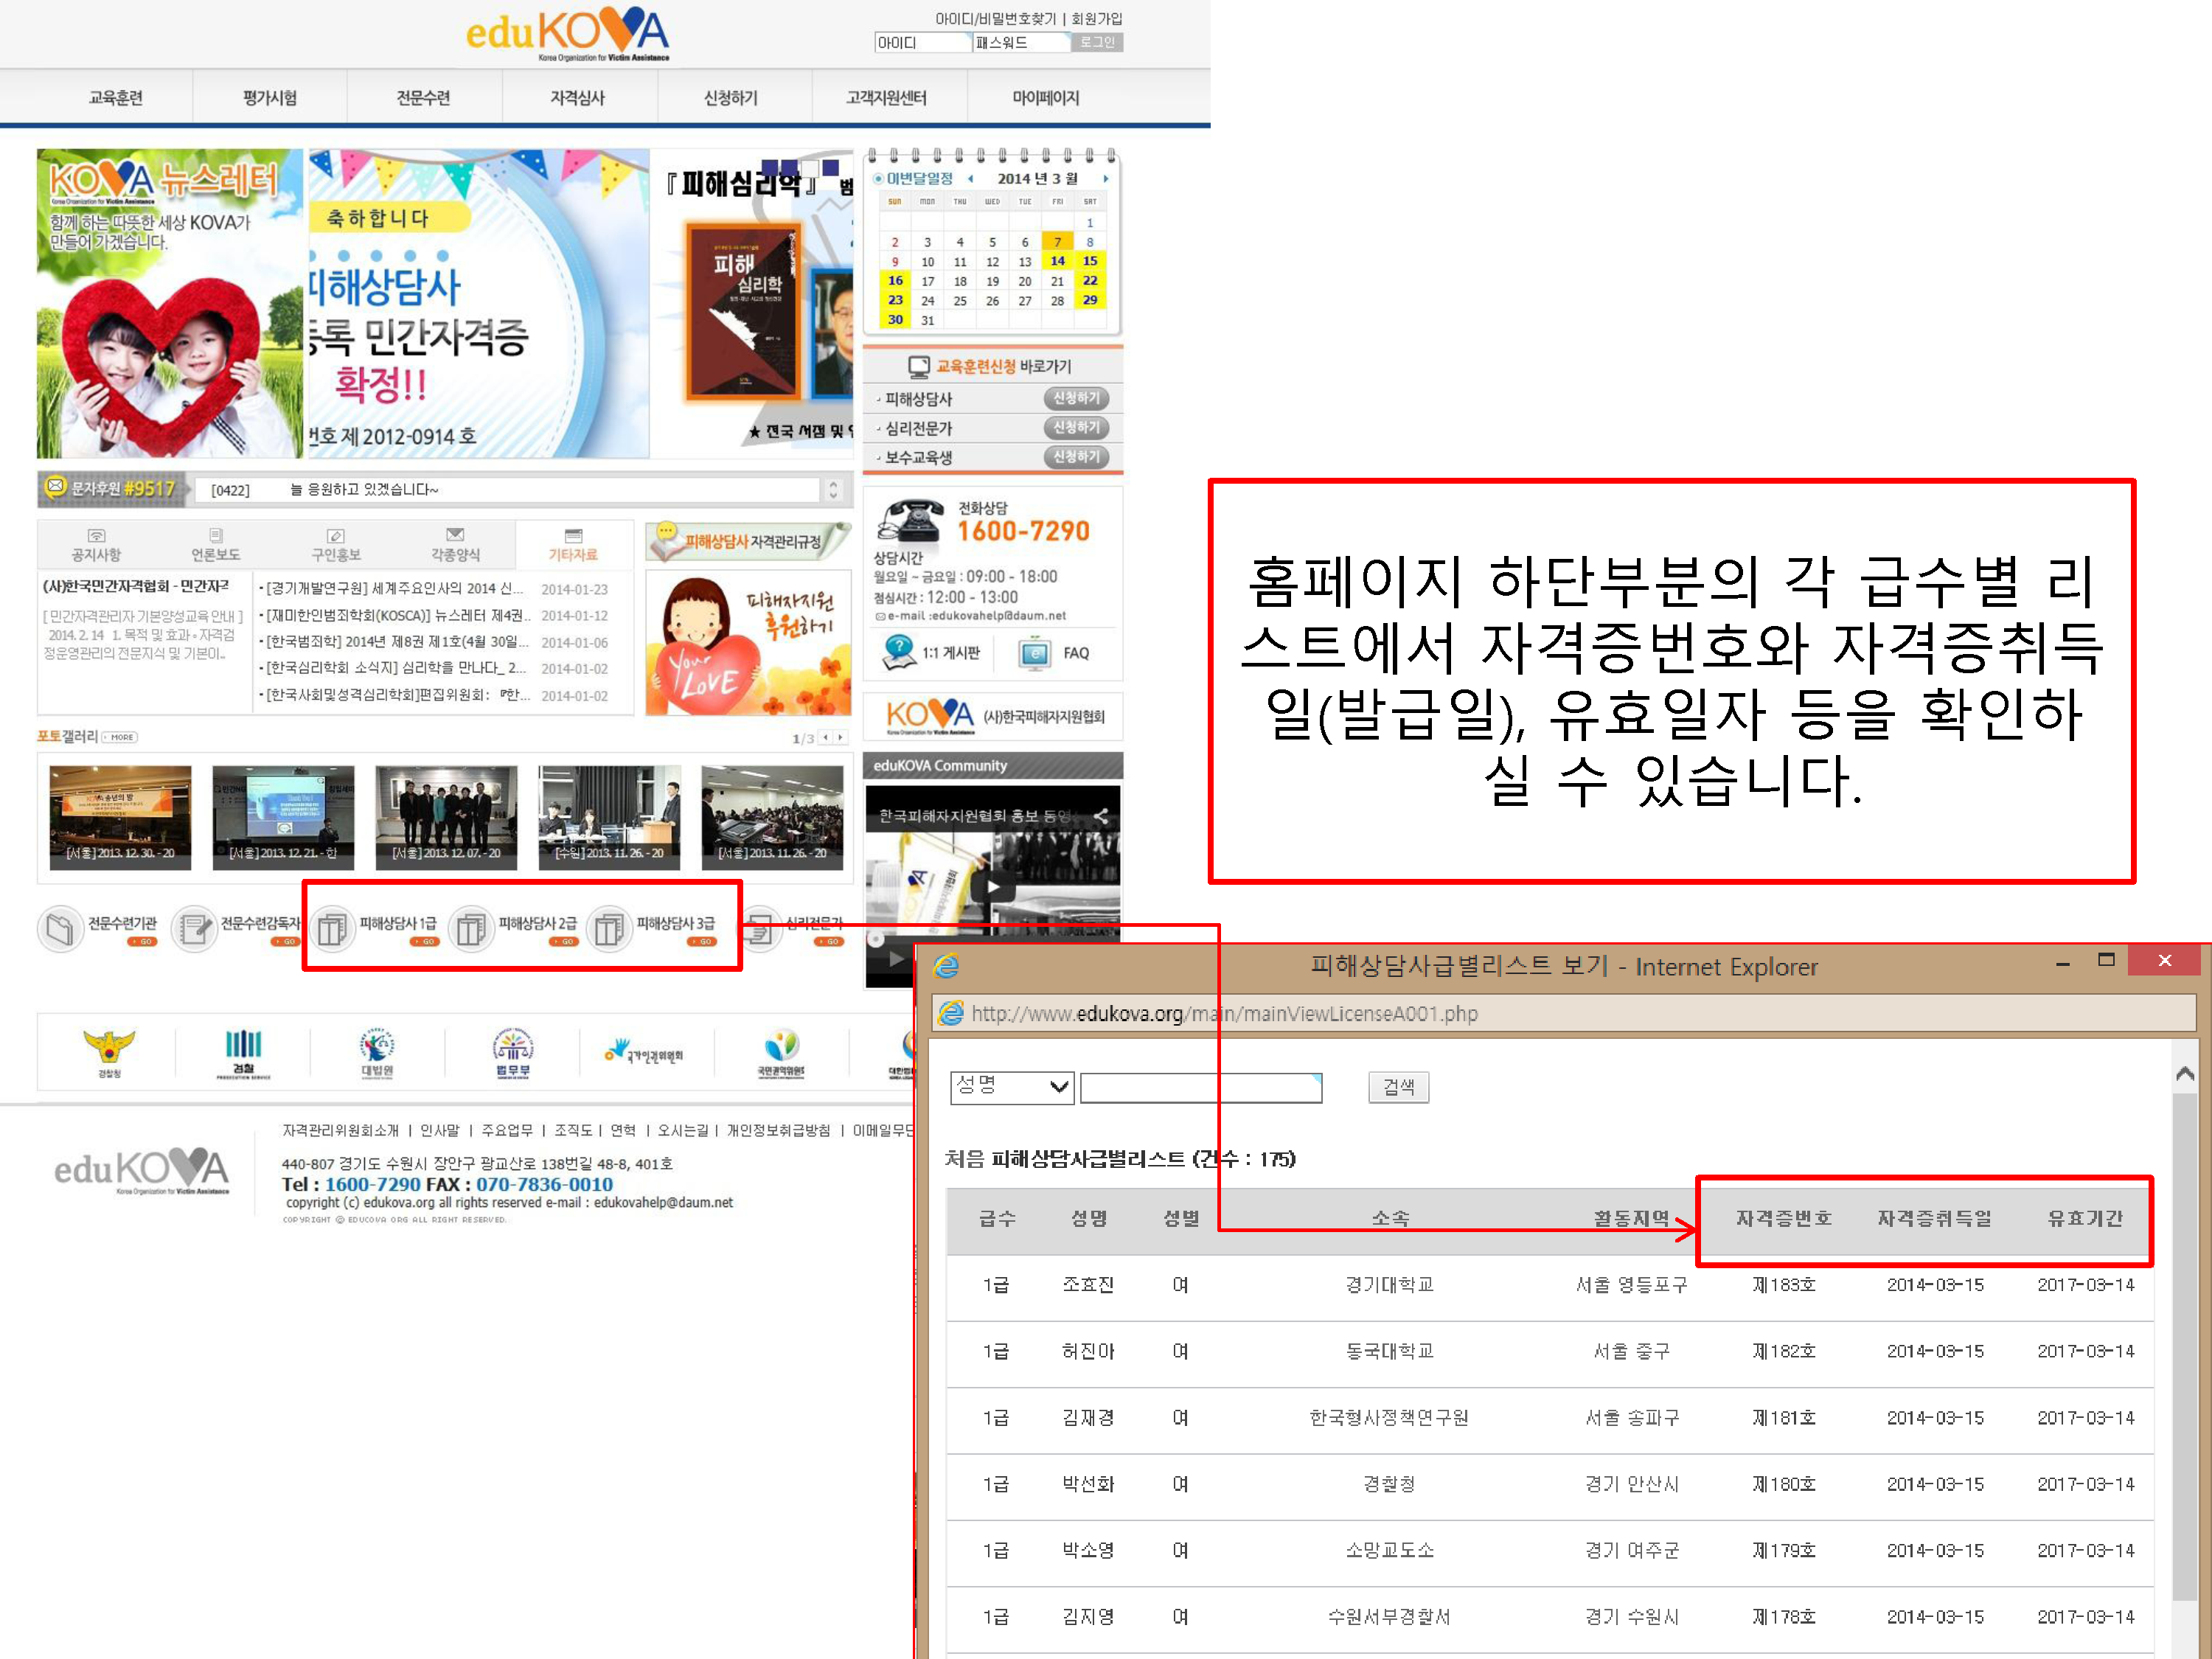The width and height of the screenshot is (2212, 1659).
Task: Open gallery photo dated 2013.12.07
Action: pos(446,817)
